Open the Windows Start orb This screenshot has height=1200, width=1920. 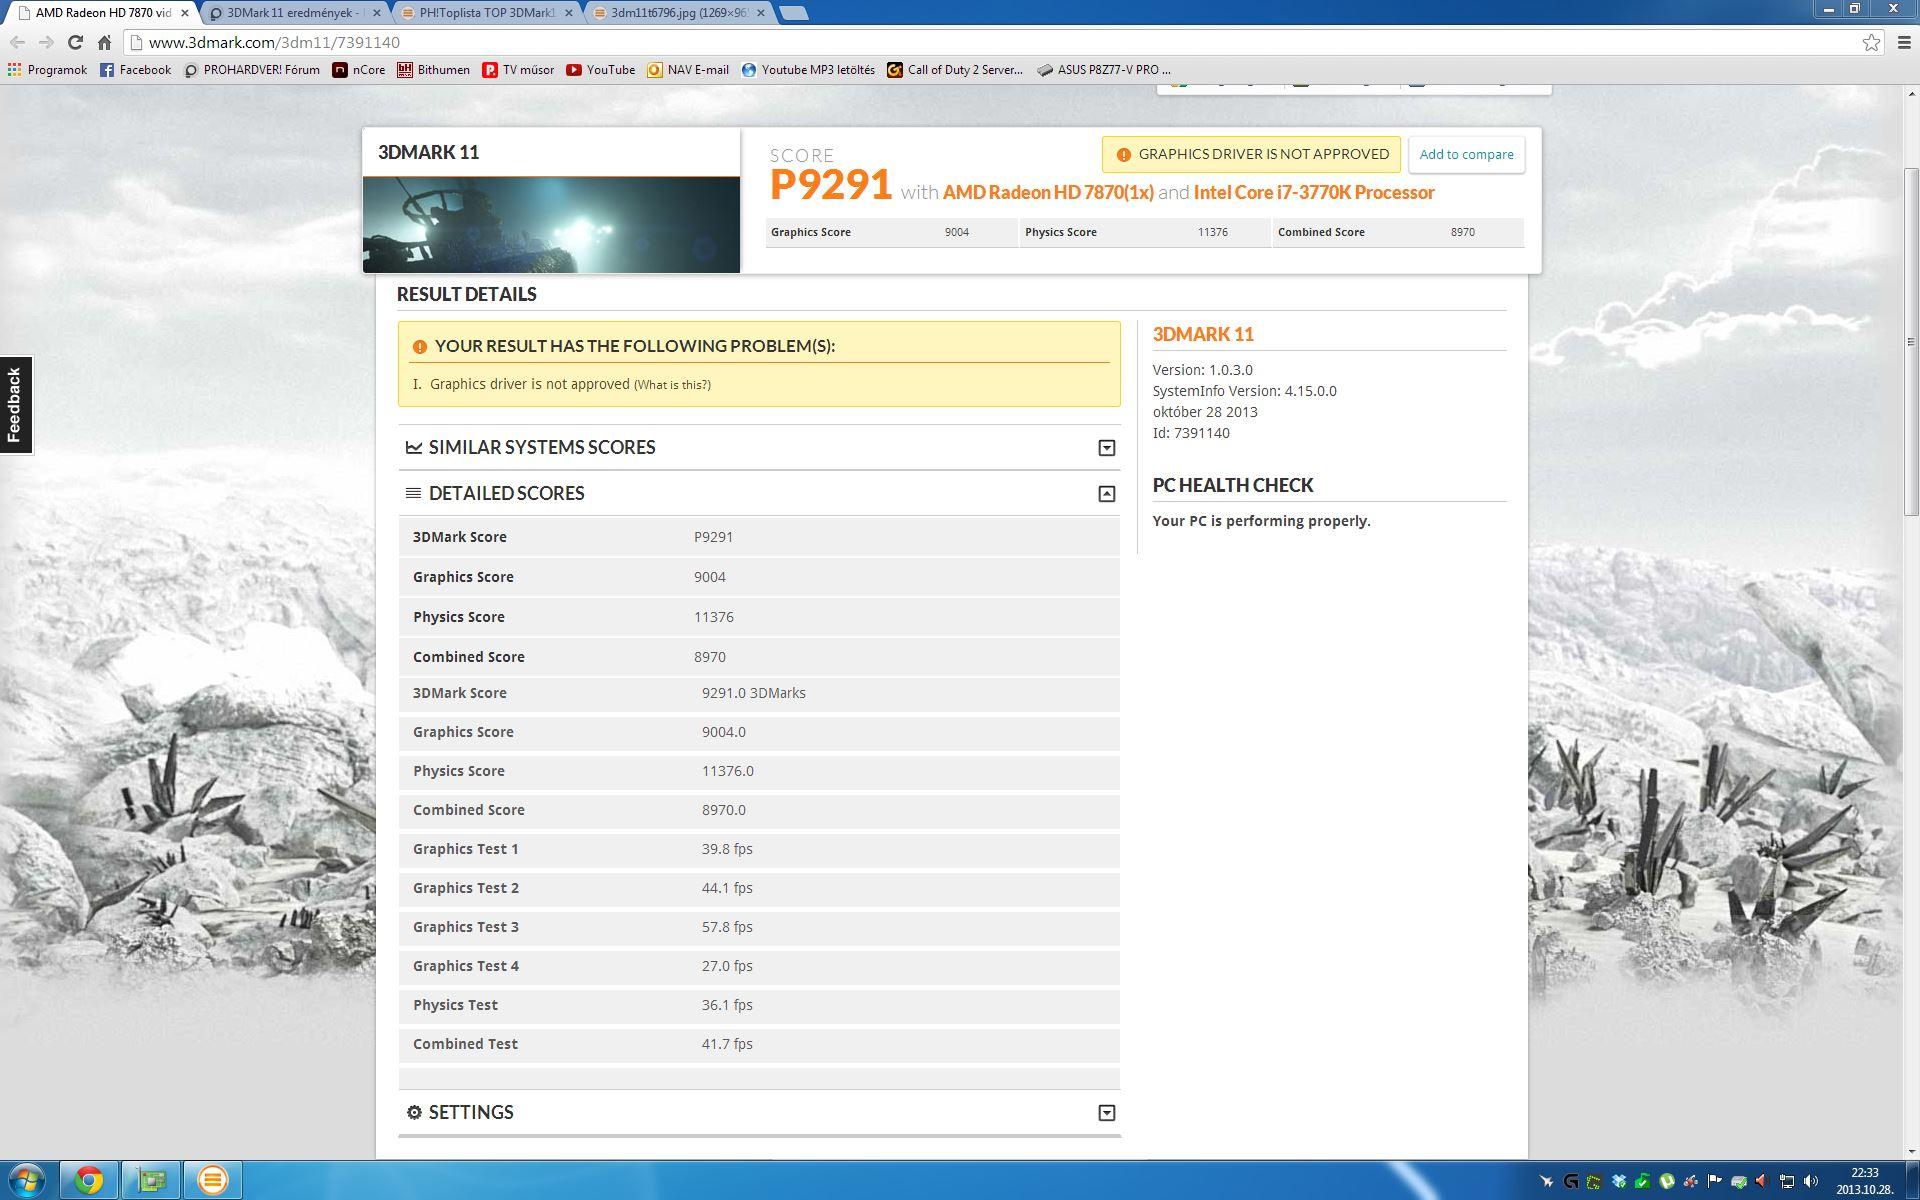point(27,1180)
